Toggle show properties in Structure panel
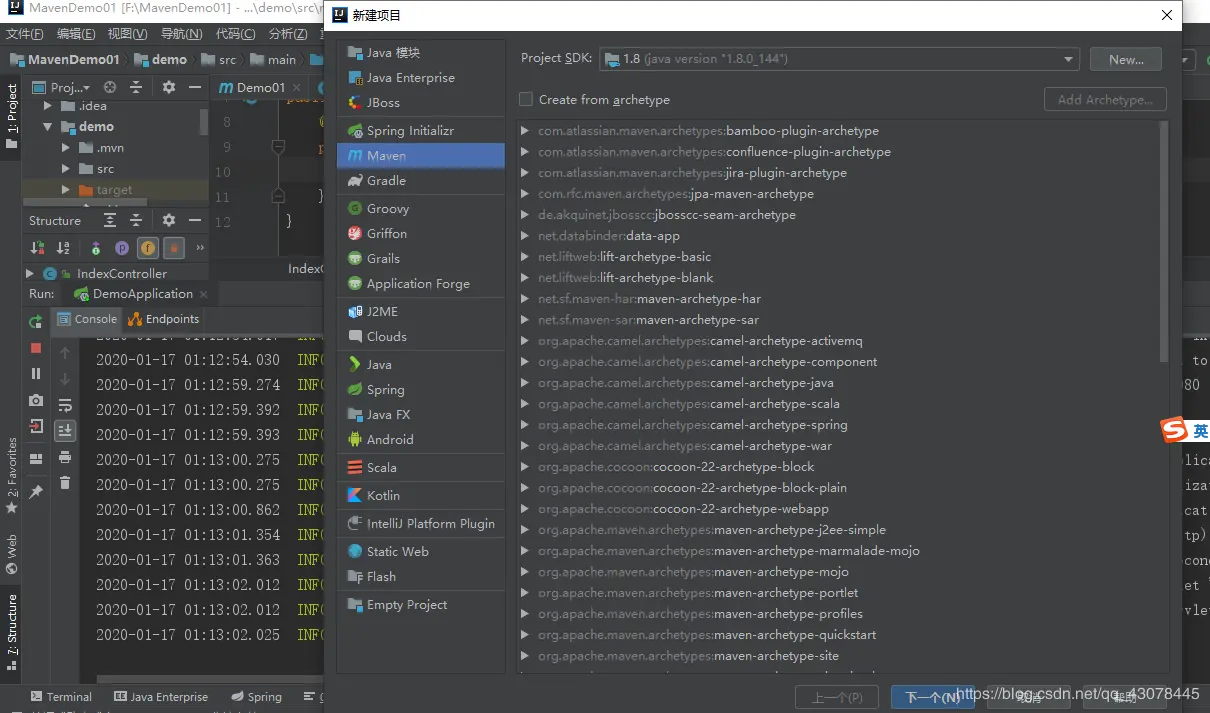 point(121,248)
